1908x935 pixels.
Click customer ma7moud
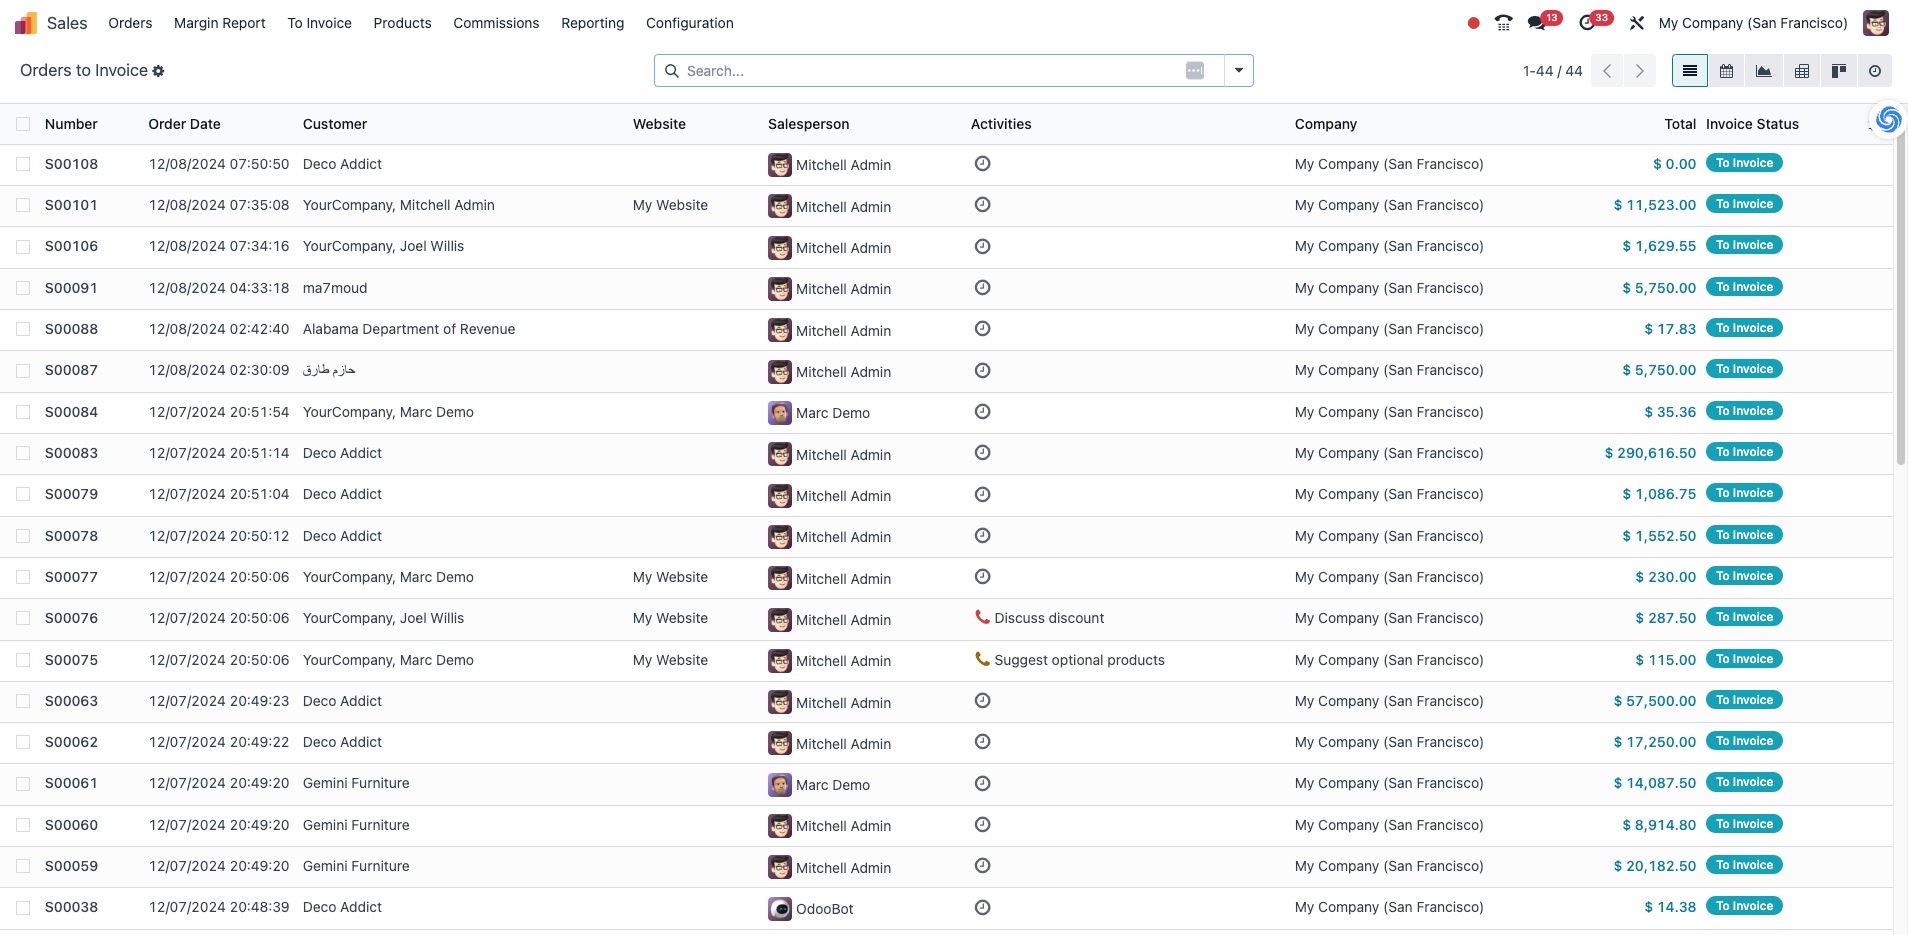pos(335,288)
